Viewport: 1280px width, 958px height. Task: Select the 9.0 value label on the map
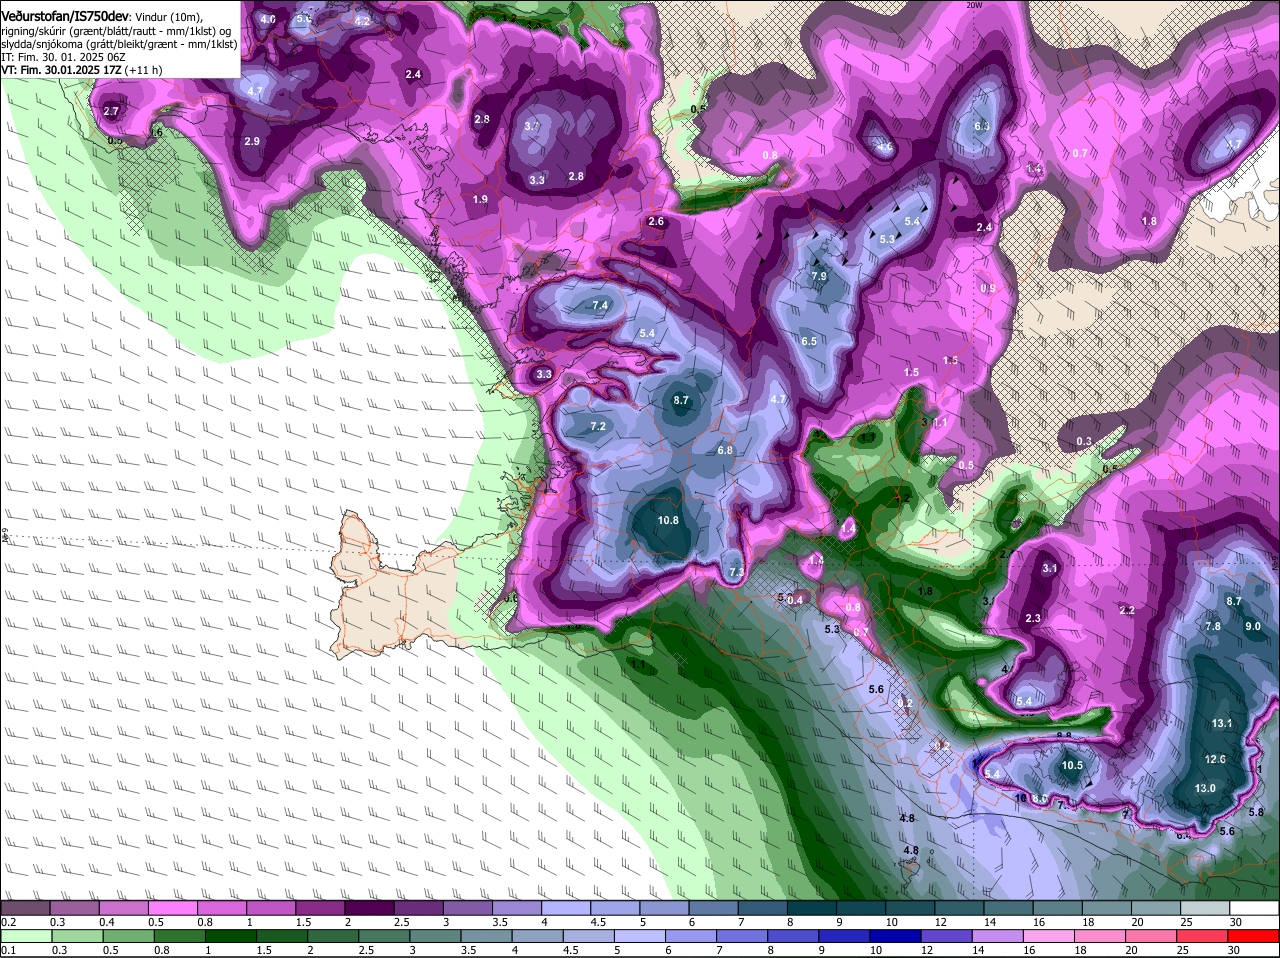1253,626
